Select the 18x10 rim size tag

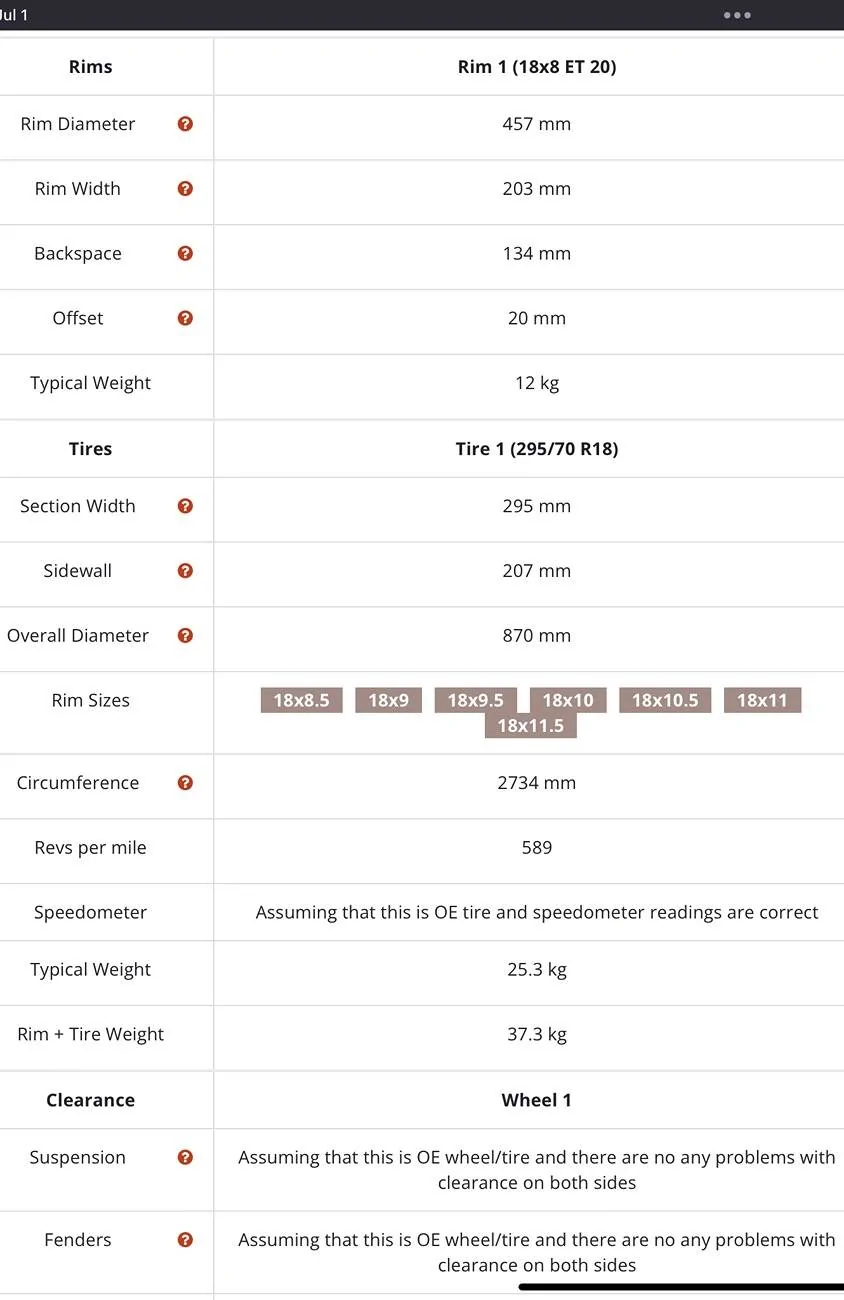pyautogui.click(x=568, y=700)
